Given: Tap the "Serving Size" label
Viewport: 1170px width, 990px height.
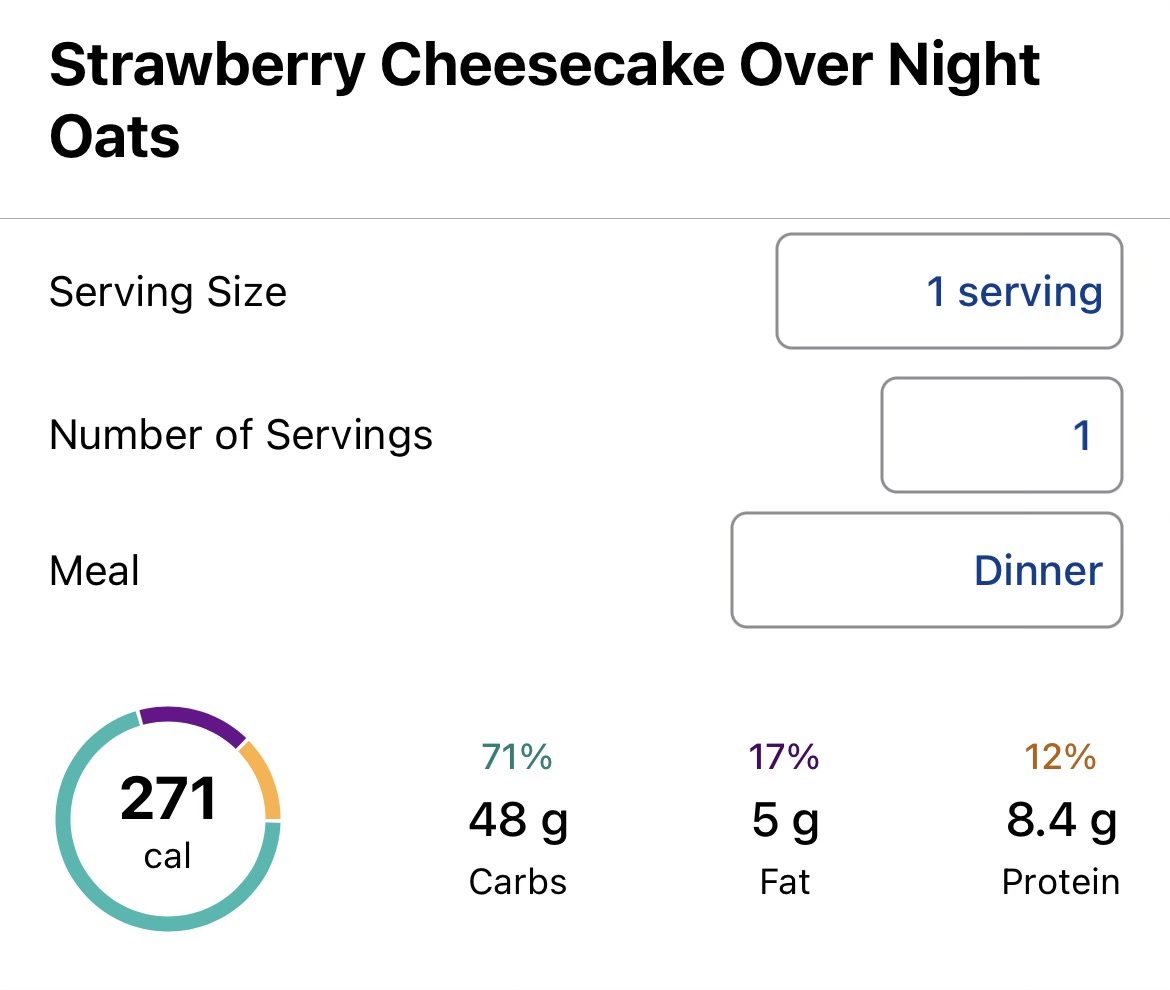Looking at the screenshot, I should pos(168,292).
